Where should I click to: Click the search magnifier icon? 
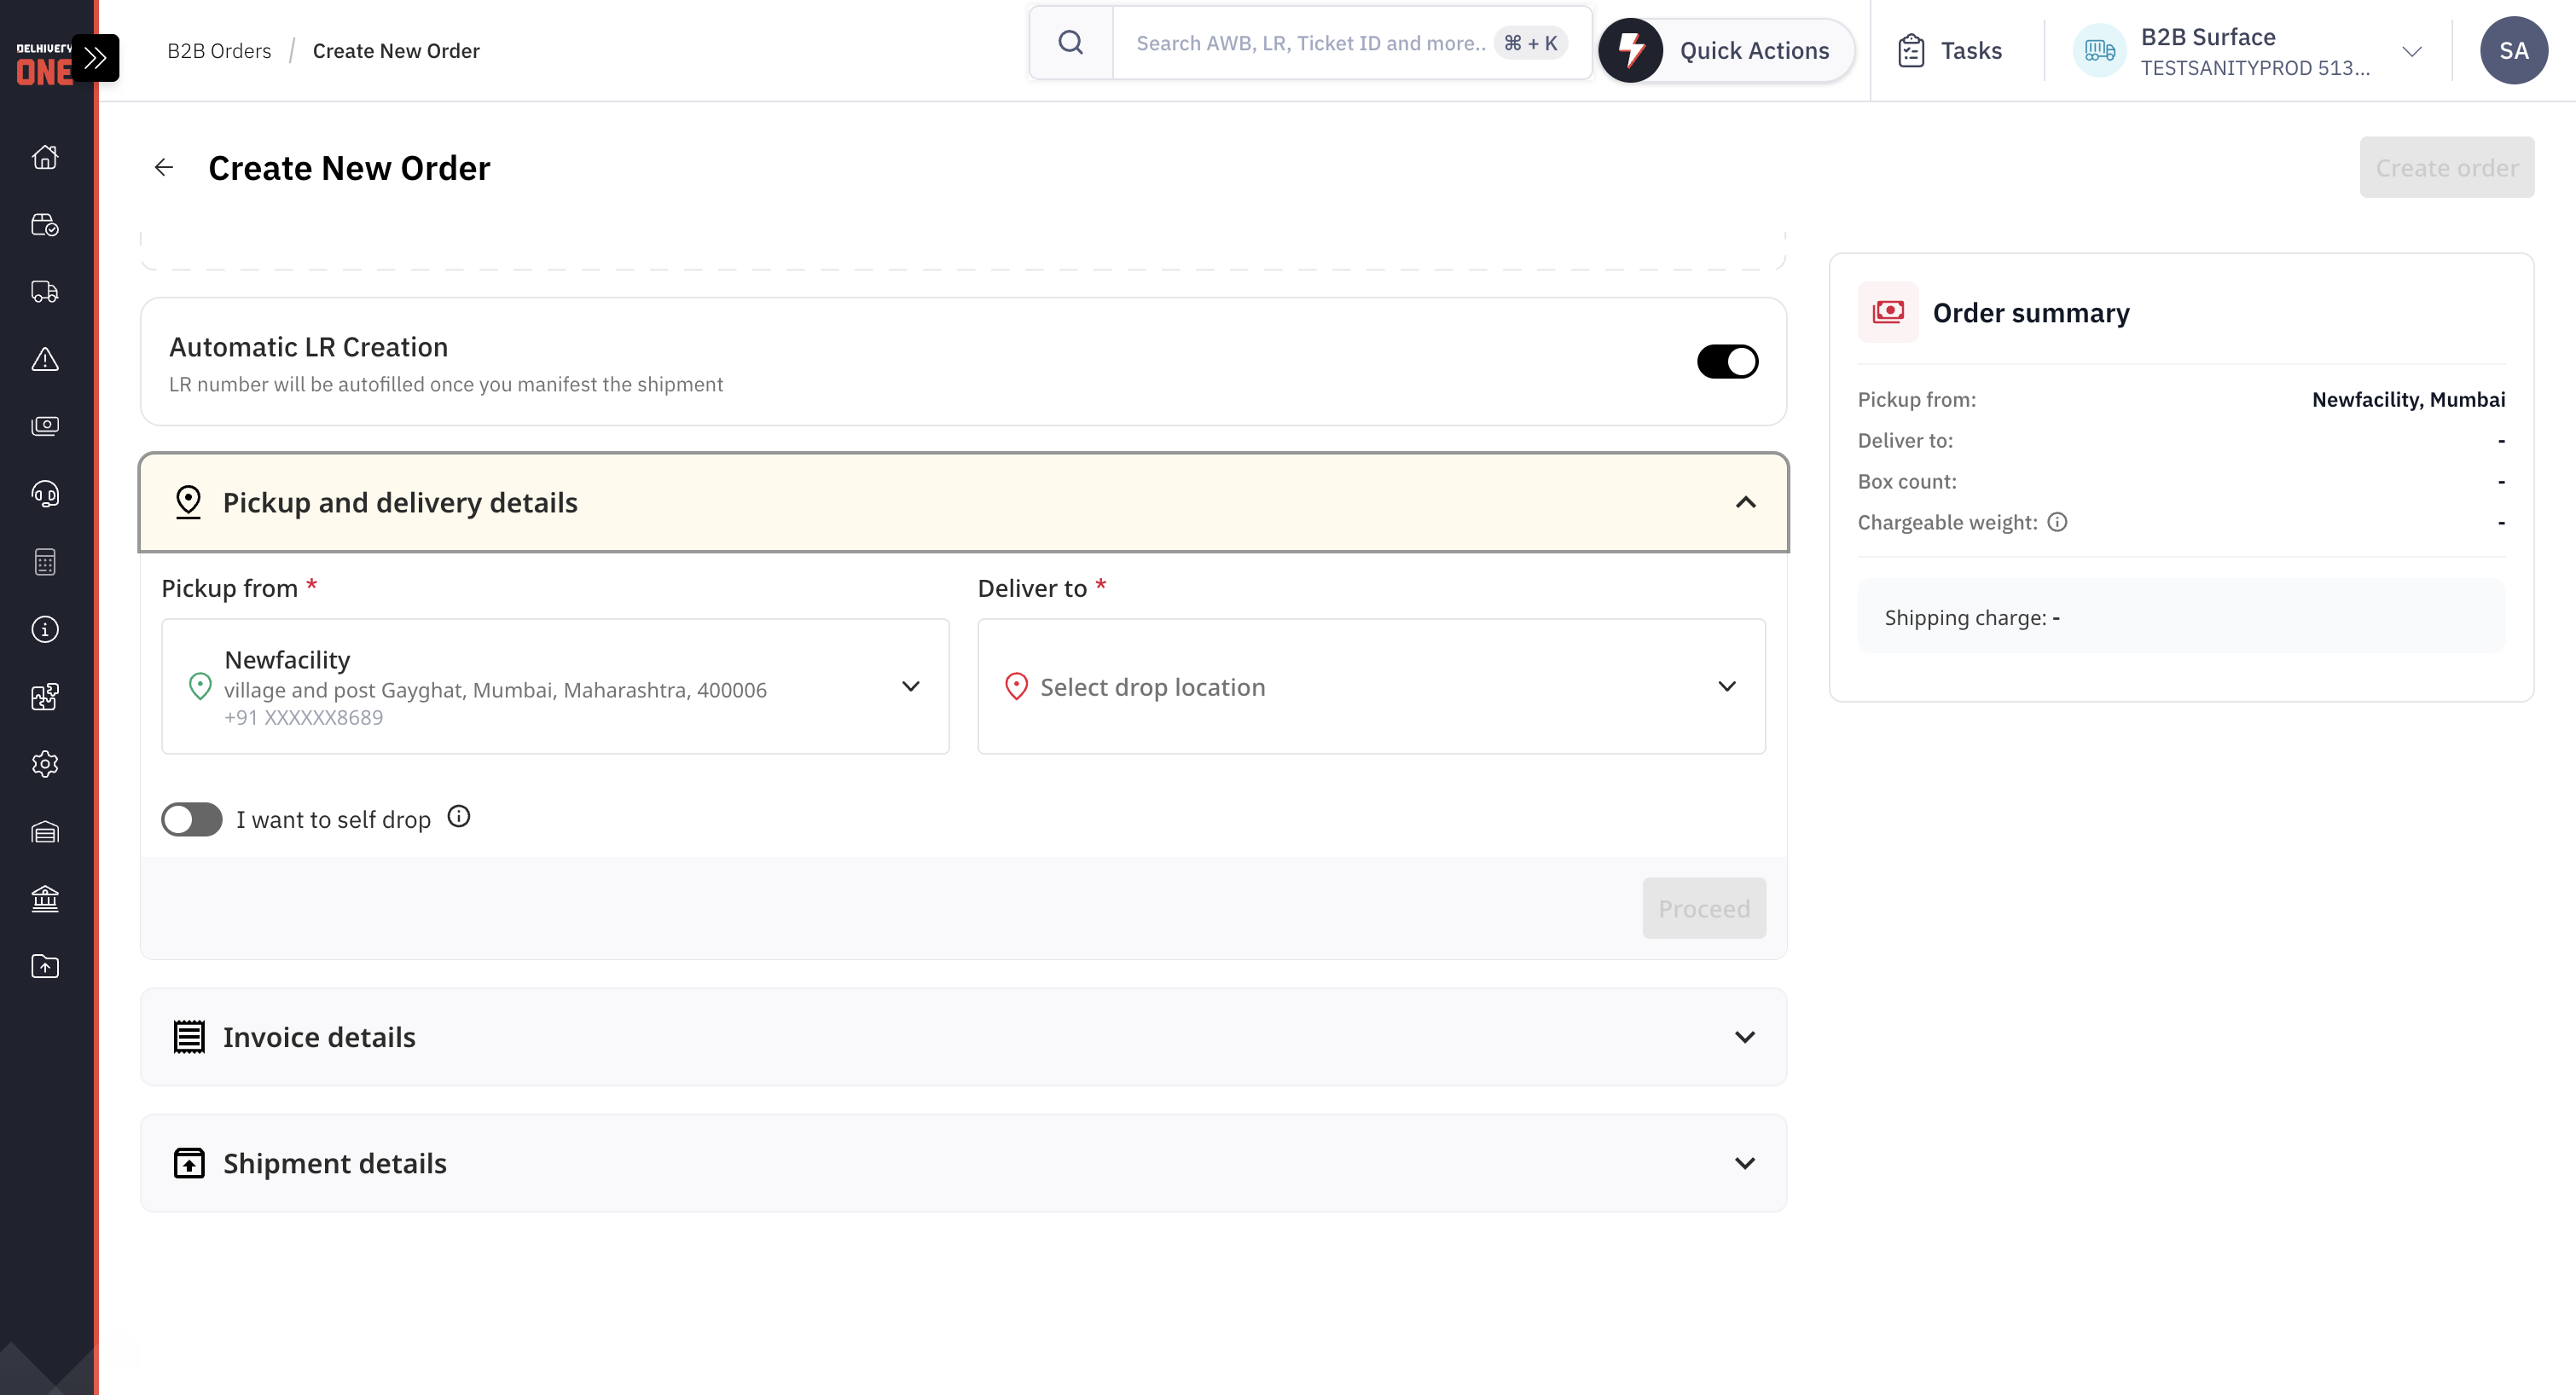1070,43
